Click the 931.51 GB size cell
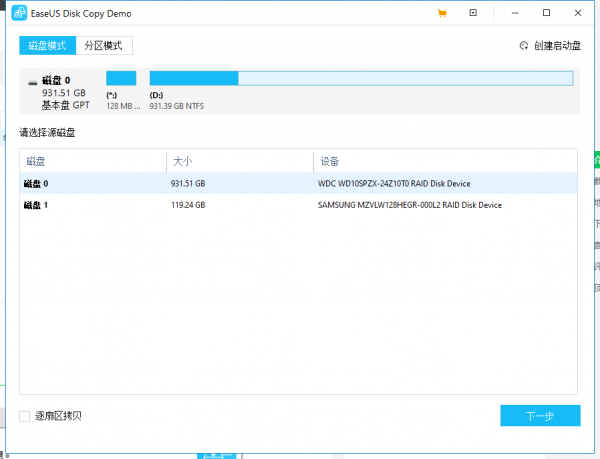The width and height of the screenshot is (600, 459). click(x=188, y=184)
